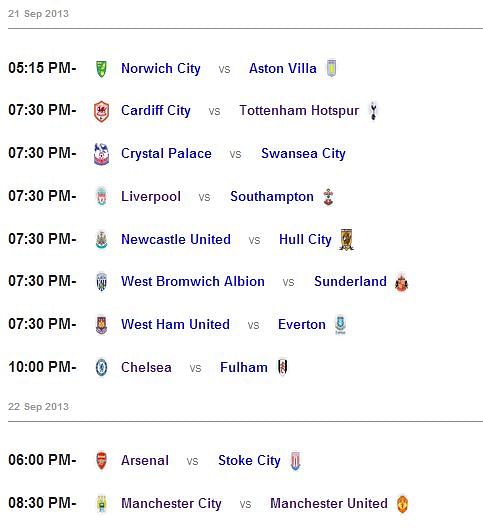Image resolution: width=483 pixels, height=529 pixels.
Task: Click the Cardiff City club crest
Action: click(101, 111)
